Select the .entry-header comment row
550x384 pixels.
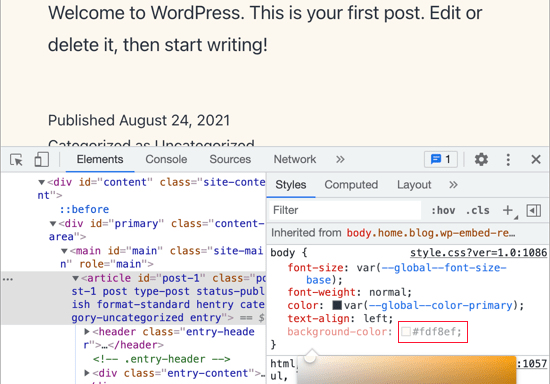[162, 359]
